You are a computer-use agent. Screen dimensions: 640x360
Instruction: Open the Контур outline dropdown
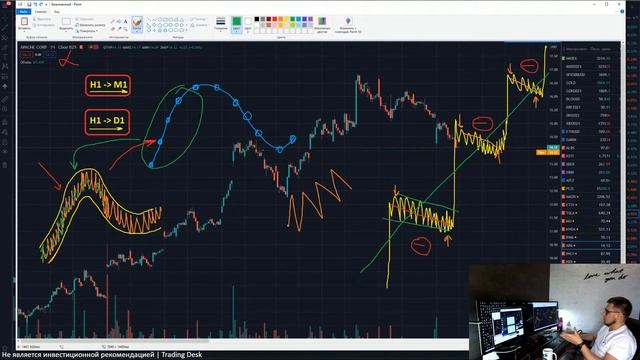[199, 19]
